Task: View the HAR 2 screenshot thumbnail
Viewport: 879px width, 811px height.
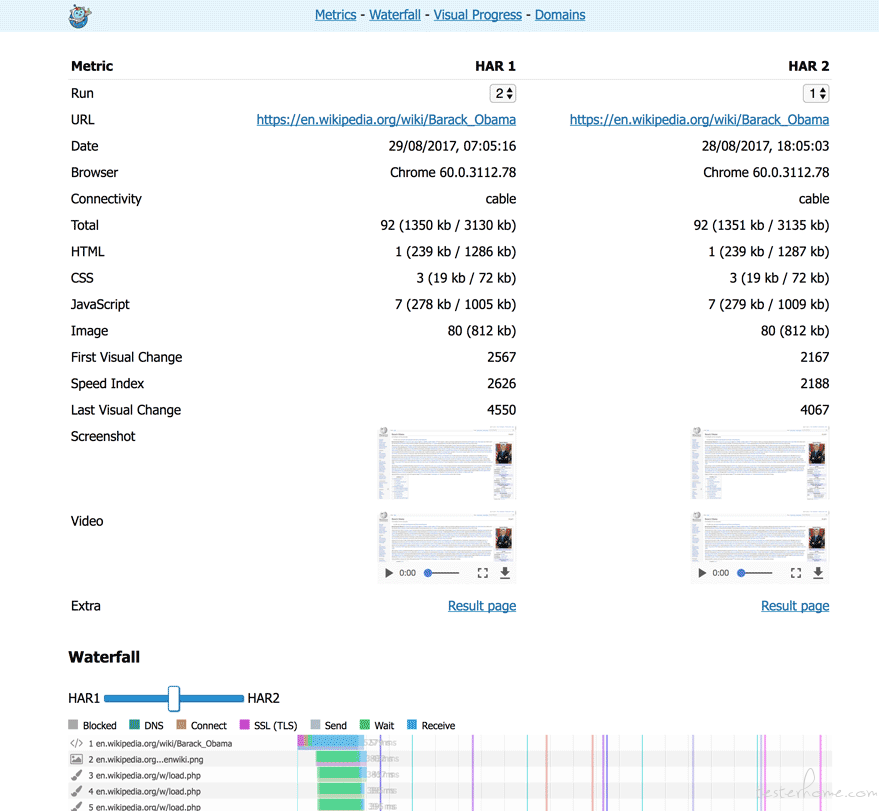Action: 760,463
